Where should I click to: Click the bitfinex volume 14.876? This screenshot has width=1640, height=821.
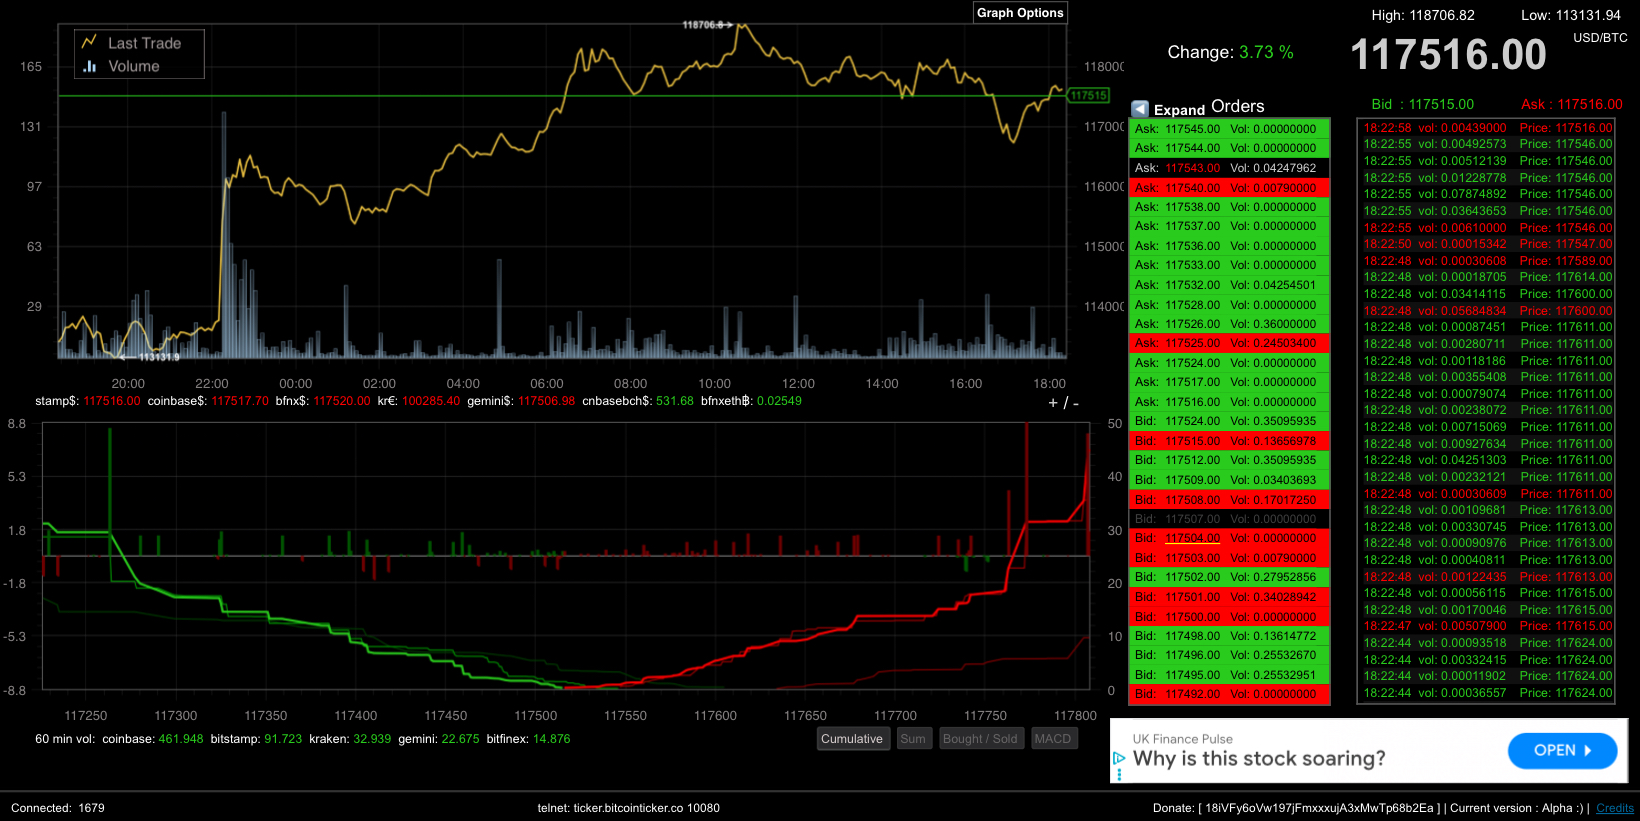coord(552,739)
